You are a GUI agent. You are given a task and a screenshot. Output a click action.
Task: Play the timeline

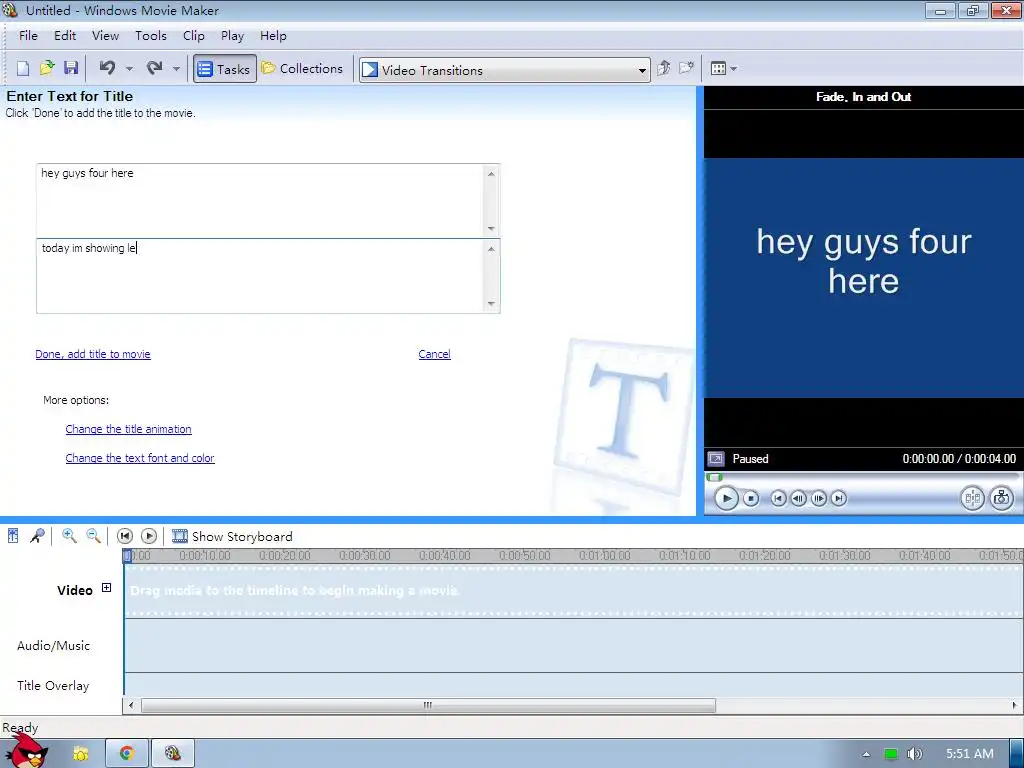pos(149,536)
